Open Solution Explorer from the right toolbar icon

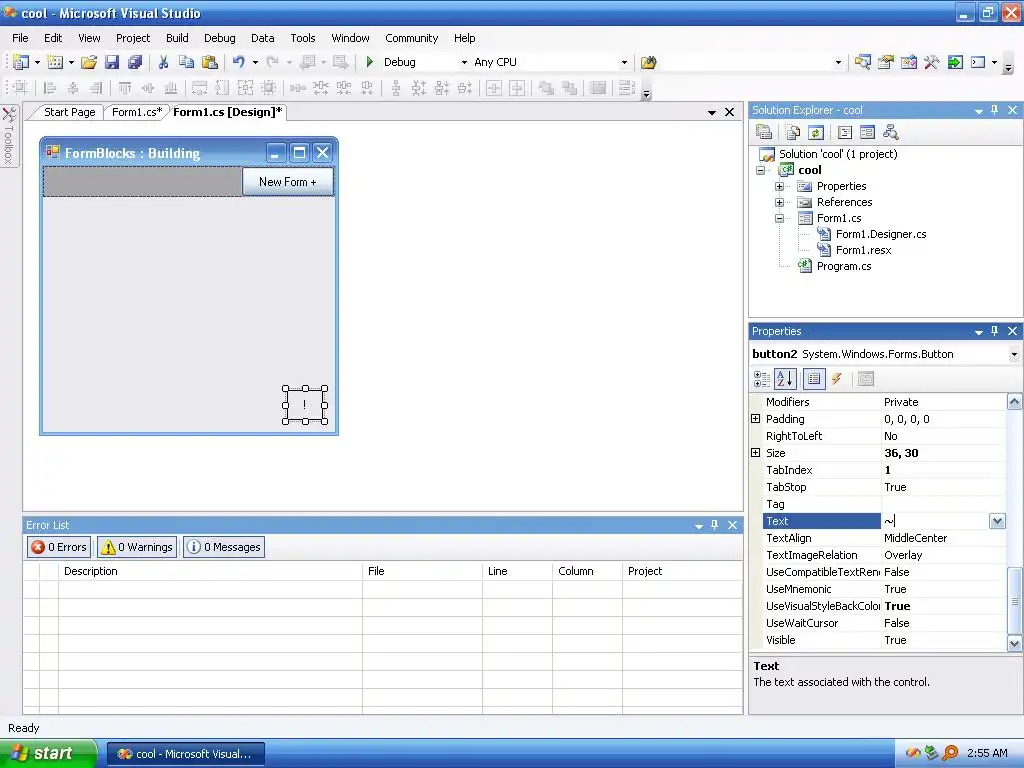coord(863,62)
